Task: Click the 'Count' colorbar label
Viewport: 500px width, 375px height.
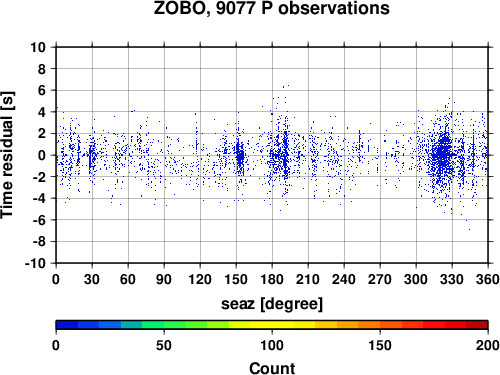Action: pos(272,368)
